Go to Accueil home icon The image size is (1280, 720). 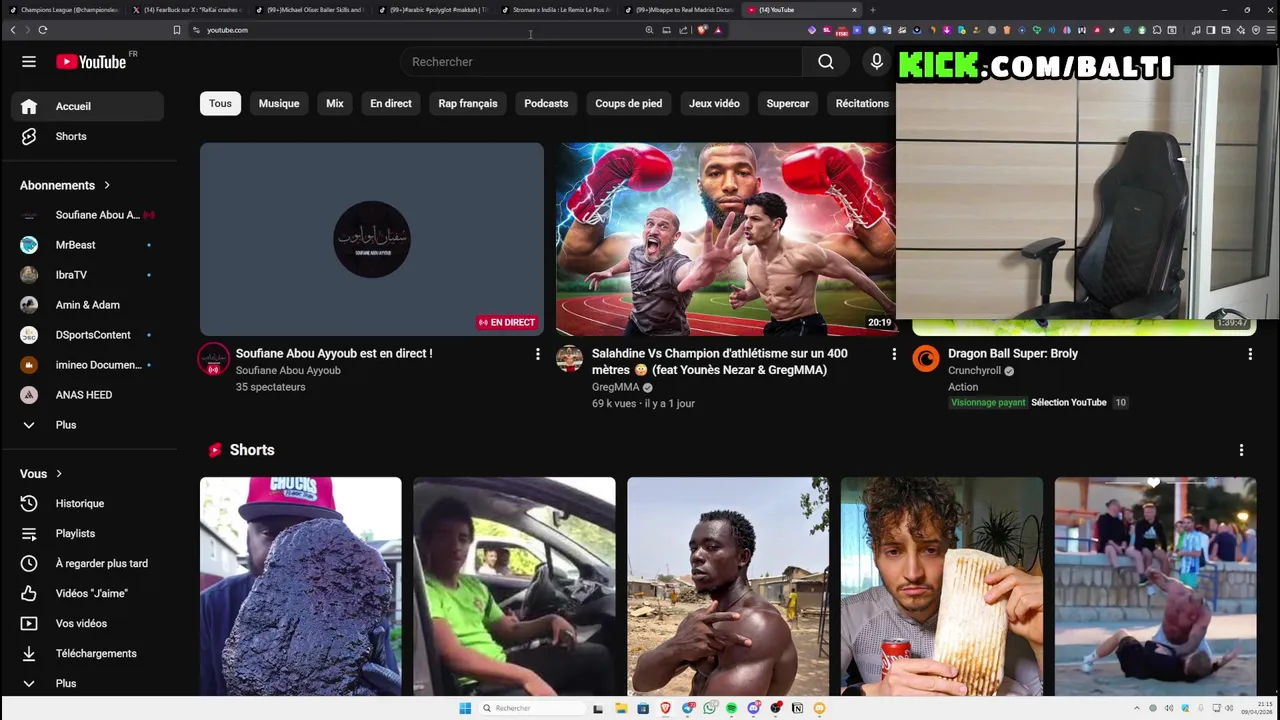pyautogui.click(x=29, y=106)
